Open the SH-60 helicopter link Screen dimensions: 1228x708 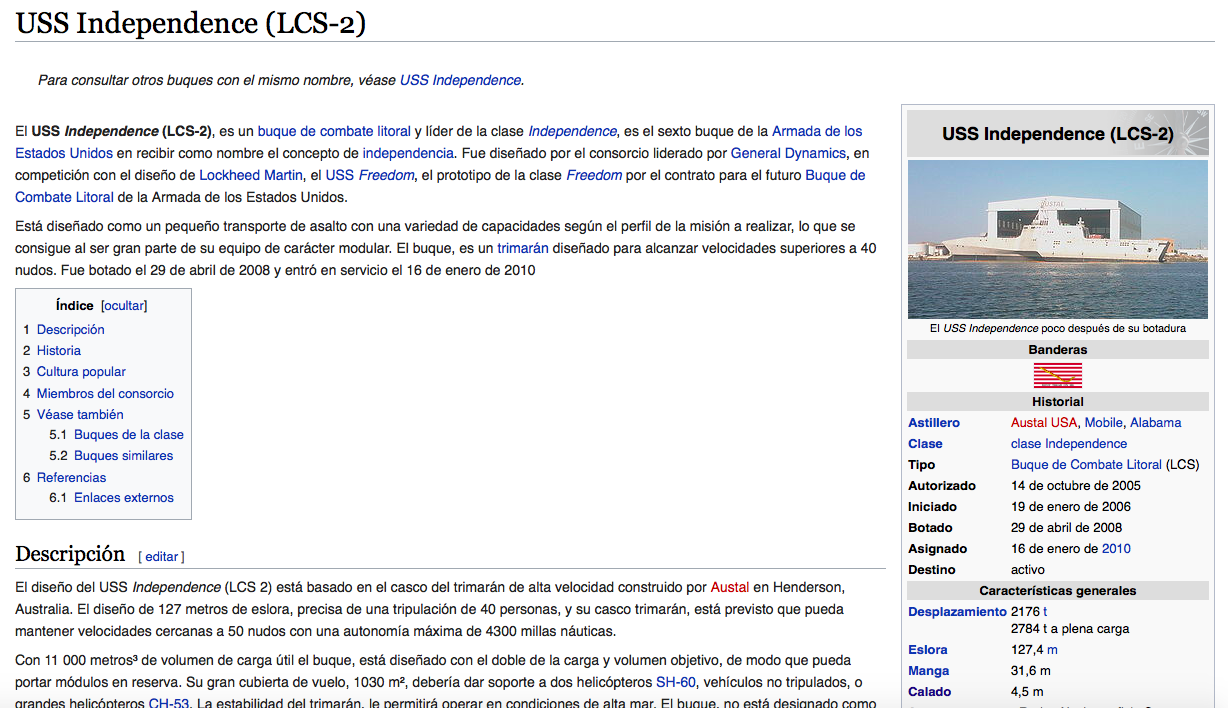[676, 682]
